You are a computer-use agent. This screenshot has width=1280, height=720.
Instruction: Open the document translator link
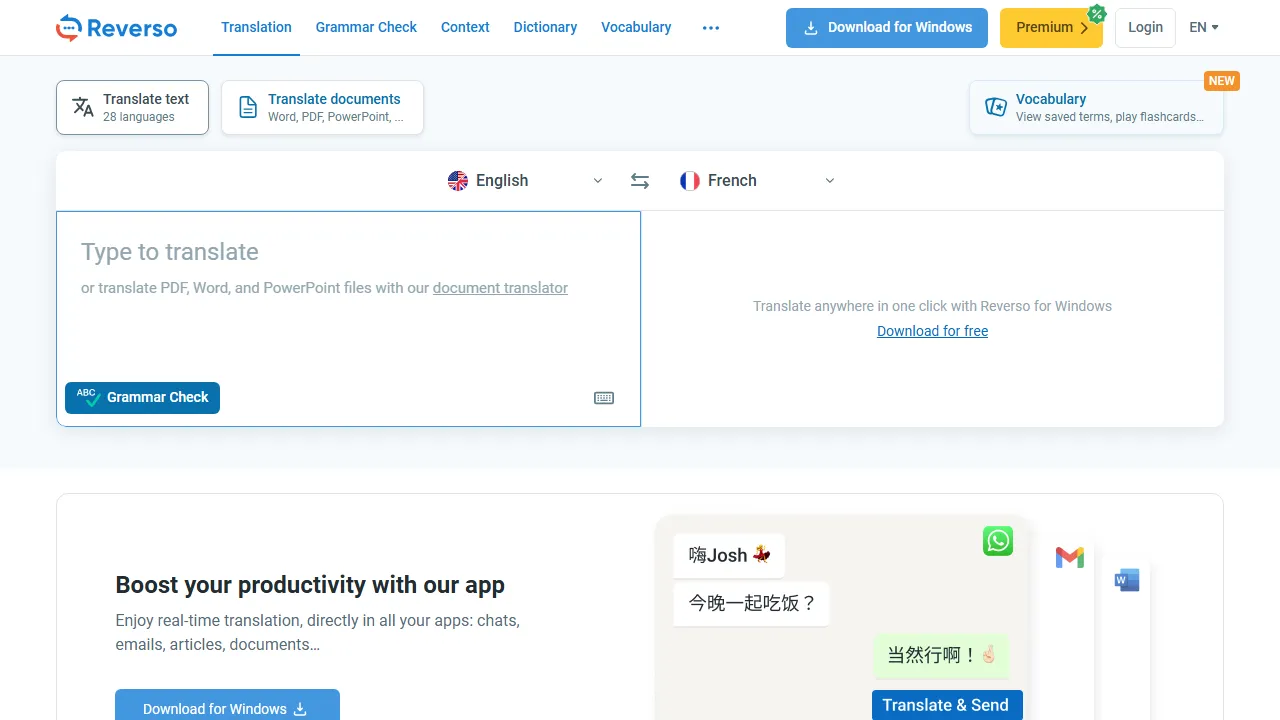coord(500,288)
